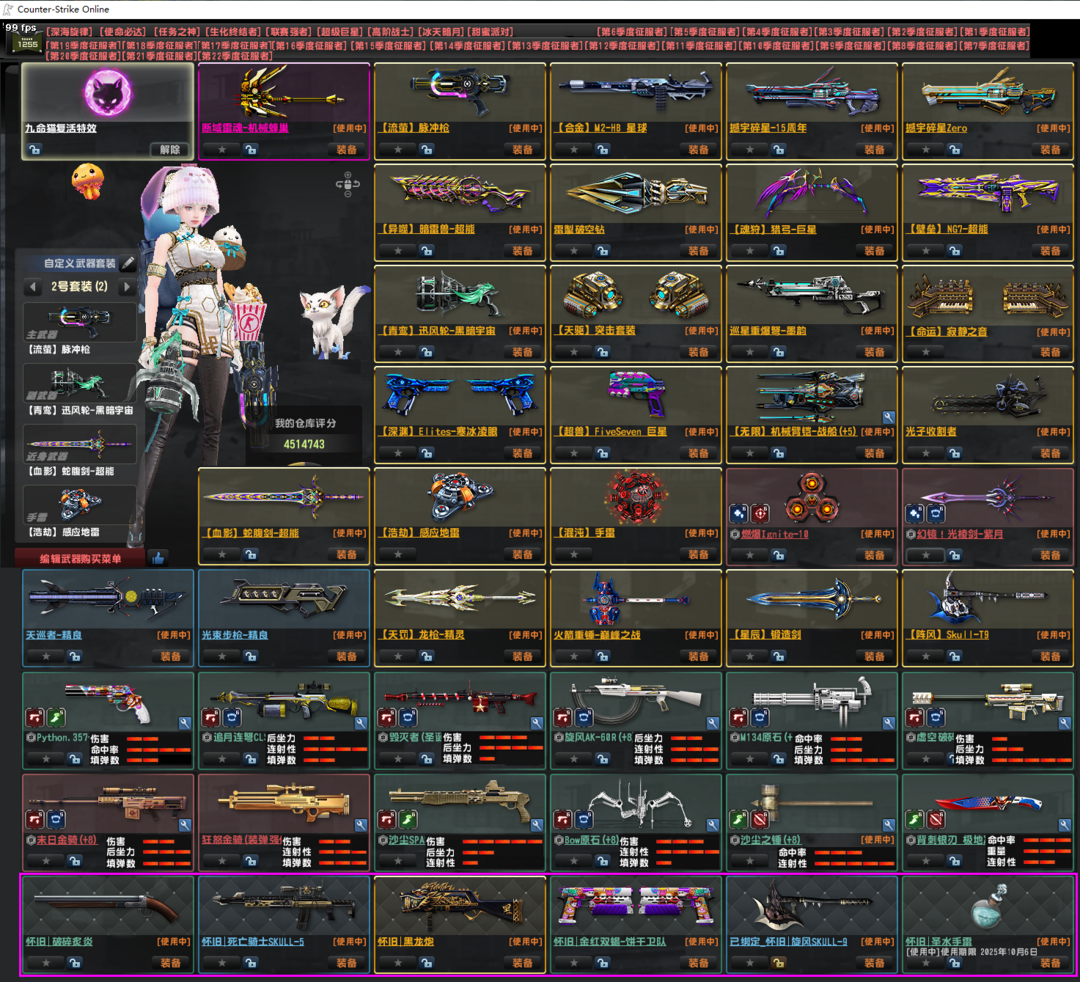This screenshot has width=1080, height=982.
Task: Select secondary weapon slot 迅风轮-黑暗宇宙
Action: [79, 383]
